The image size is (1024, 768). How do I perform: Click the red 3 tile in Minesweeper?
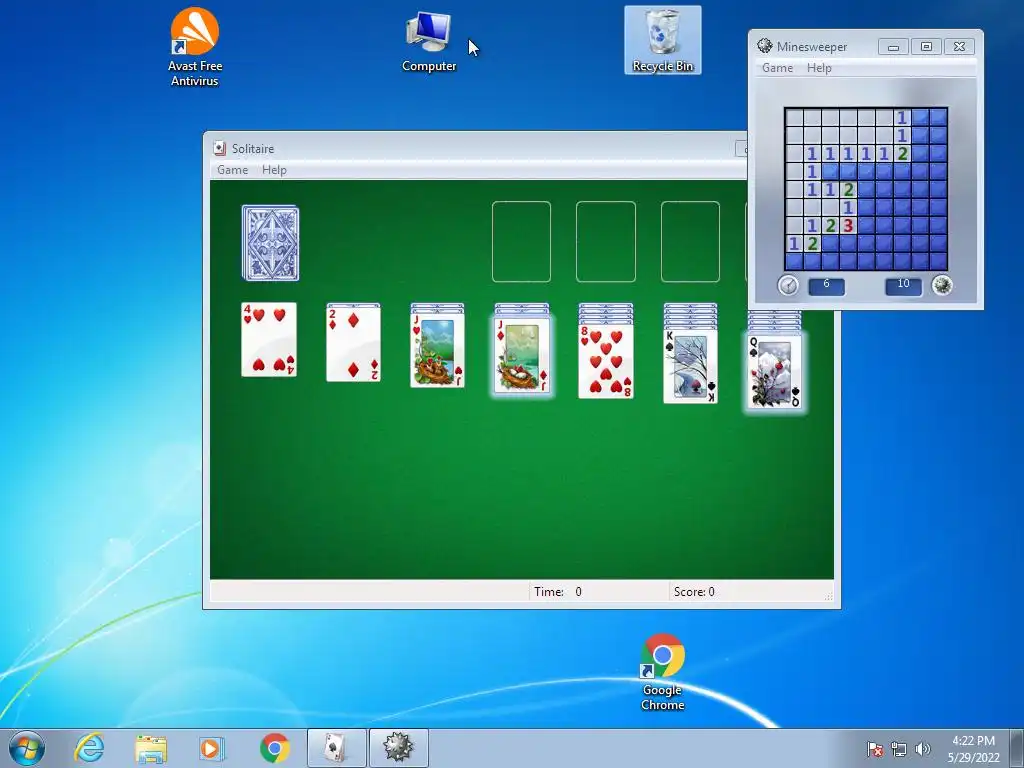(x=848, y=226)
